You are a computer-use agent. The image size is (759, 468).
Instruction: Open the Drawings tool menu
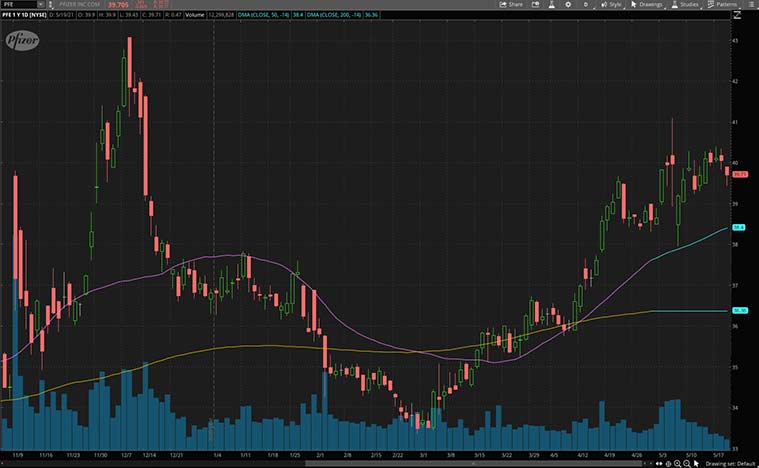click(x=647, y=4)
